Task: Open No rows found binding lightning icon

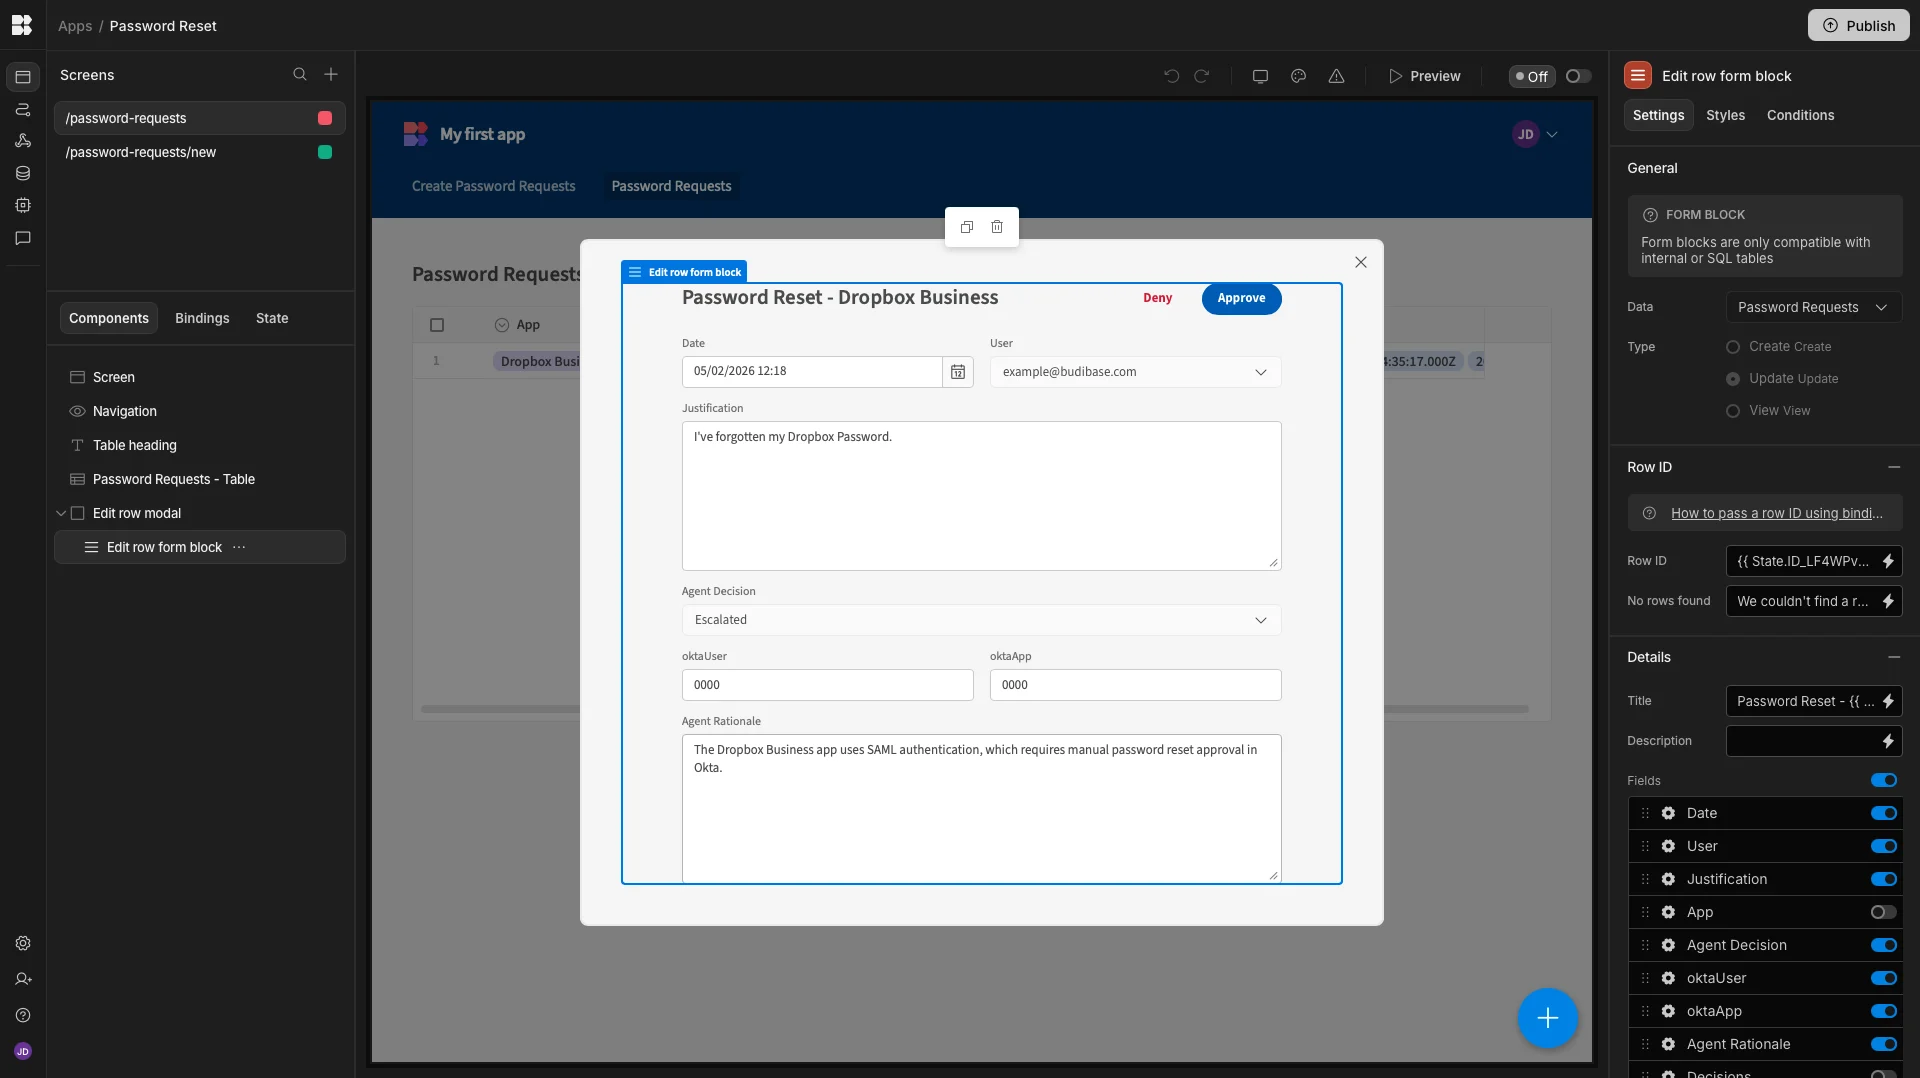Action: [x=1888, y=601]
